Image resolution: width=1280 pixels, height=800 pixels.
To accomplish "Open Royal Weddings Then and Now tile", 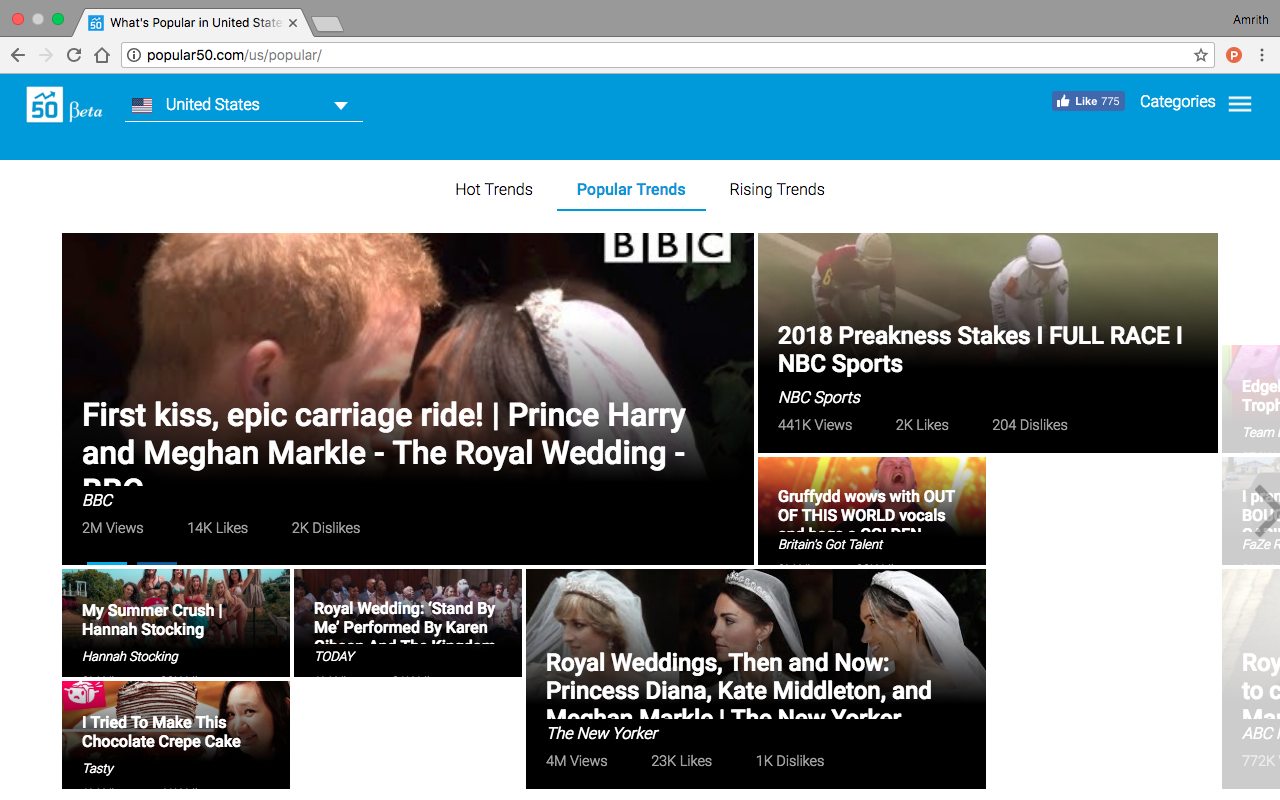I will click(x=756, y=679).
